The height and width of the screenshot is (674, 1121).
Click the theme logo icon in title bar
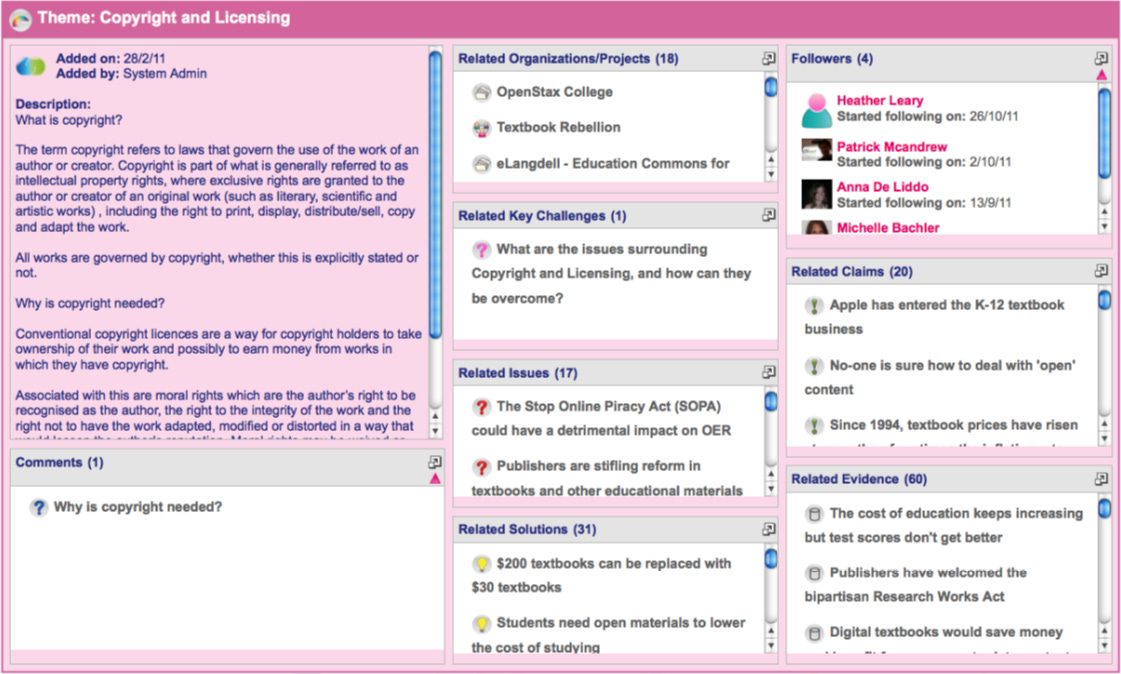[20, 20]
